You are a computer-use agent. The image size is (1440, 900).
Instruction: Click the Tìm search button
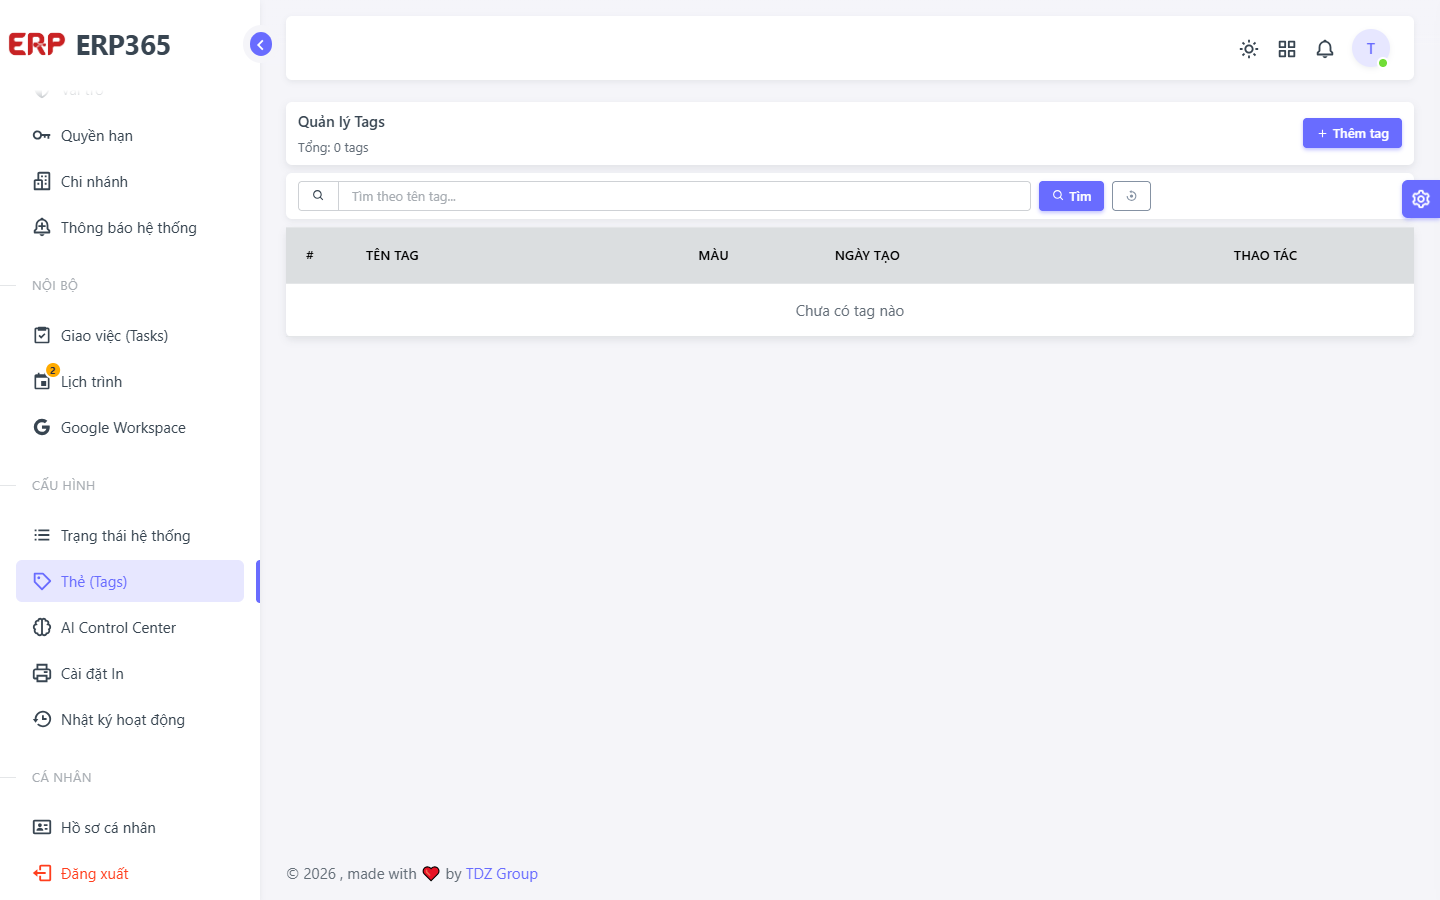pyautogui.click(x=1071, y=196)
